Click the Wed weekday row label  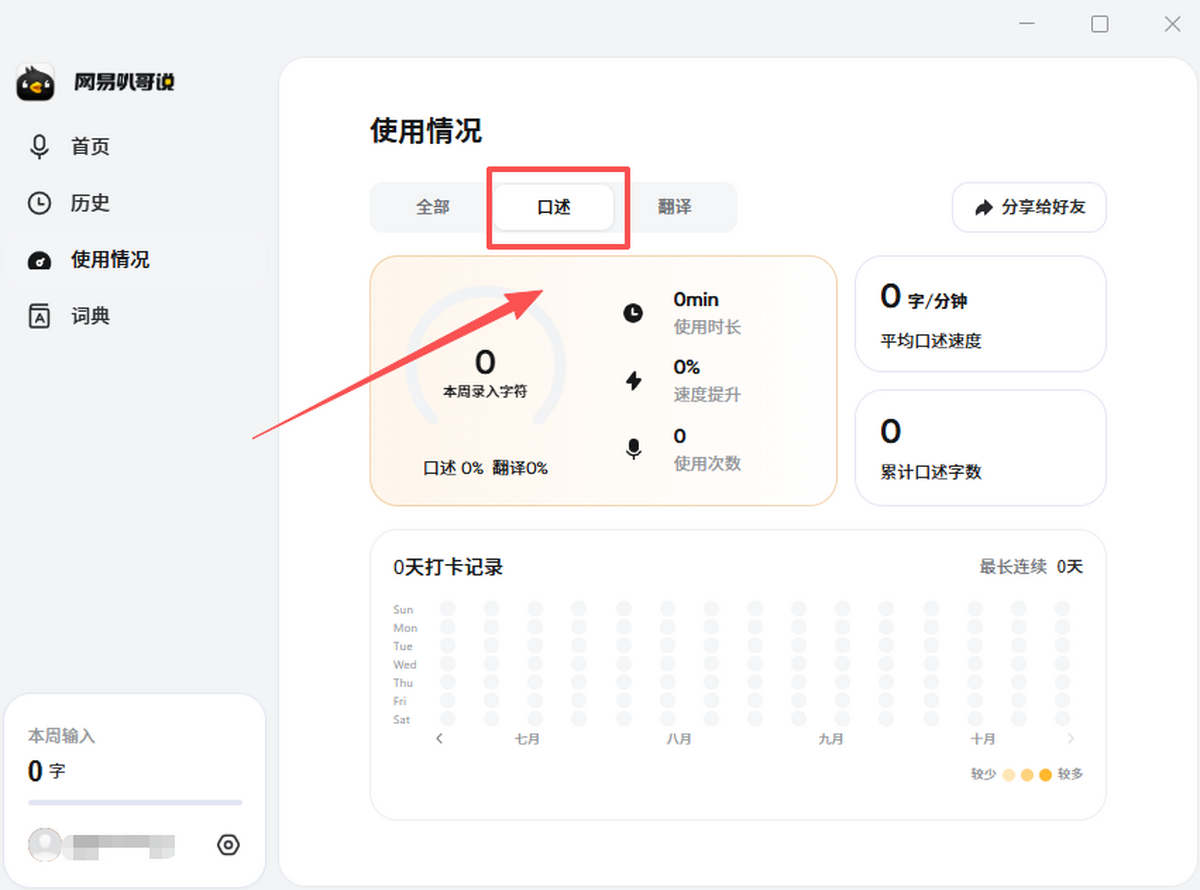click(x=405, y=665)
